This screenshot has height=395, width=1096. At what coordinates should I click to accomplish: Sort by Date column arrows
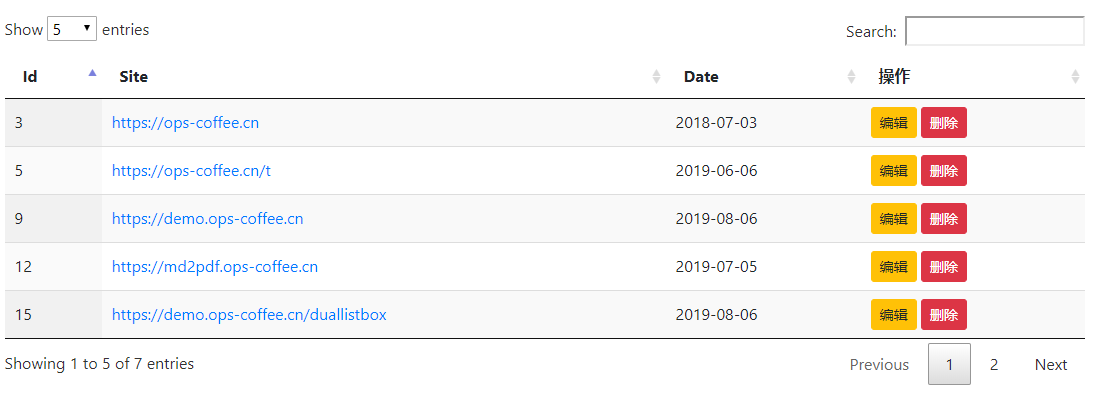coord(851,77)
